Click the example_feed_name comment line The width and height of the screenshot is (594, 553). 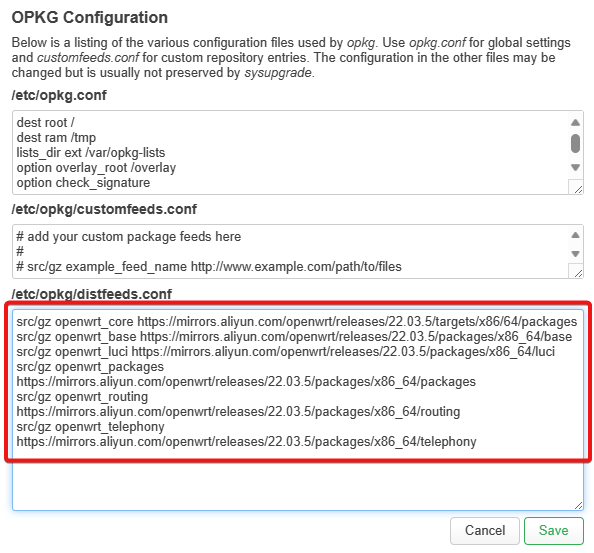click(209, 267)
